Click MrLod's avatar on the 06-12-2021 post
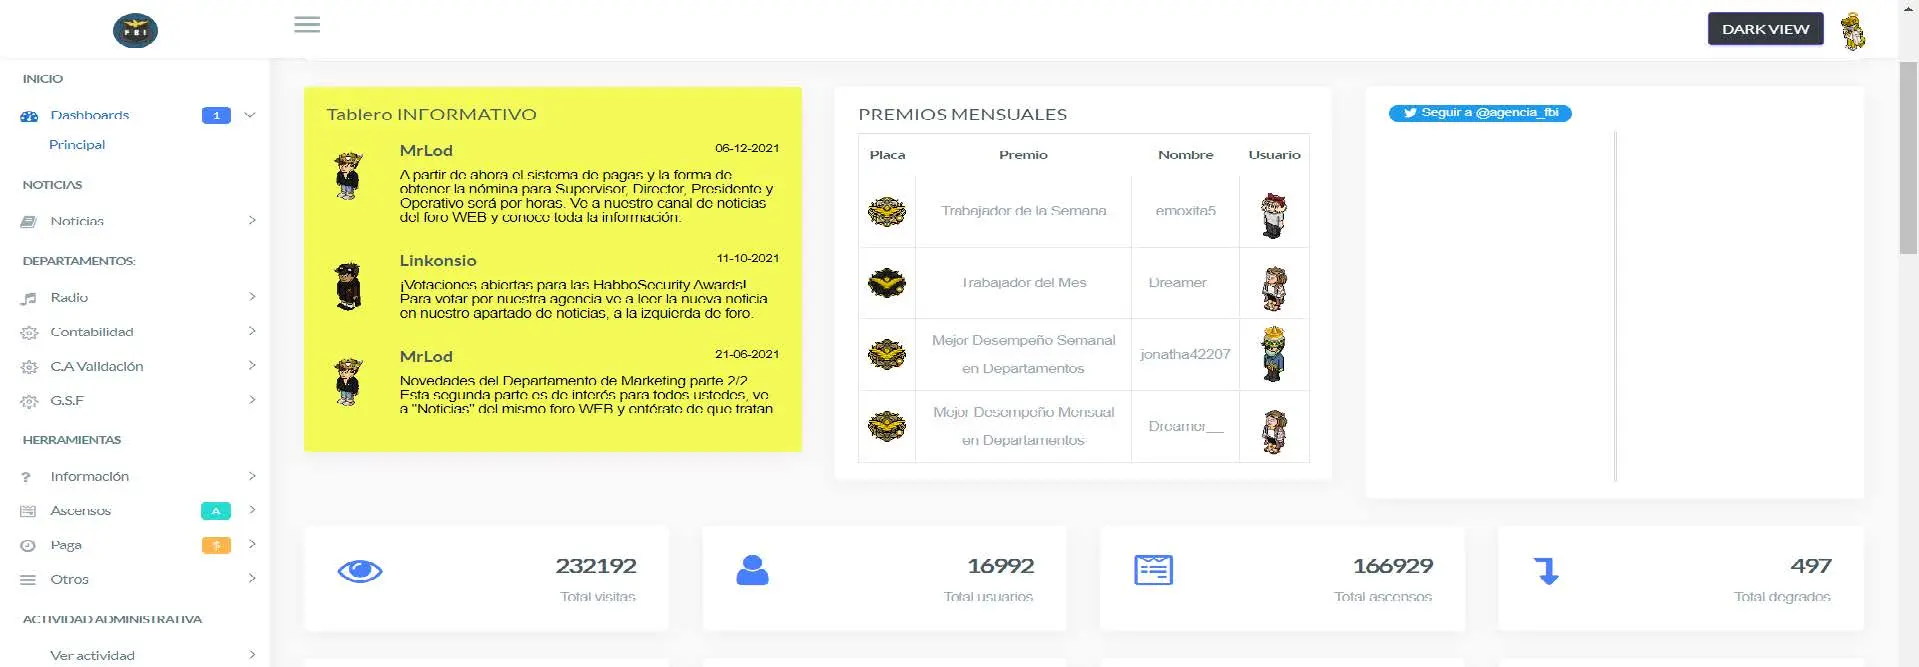Viewport: 1919px width, 667px height. coord(348,177)
